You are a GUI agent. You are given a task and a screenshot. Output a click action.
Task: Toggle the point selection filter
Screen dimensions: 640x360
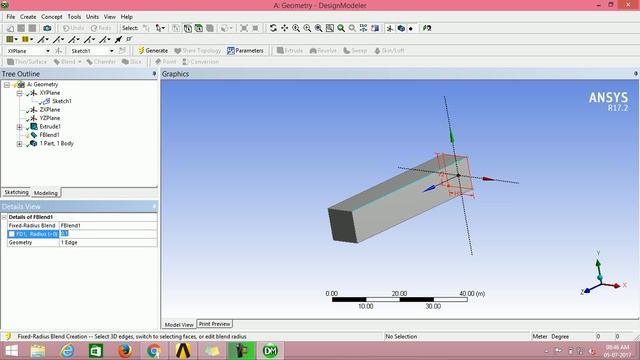176,28
